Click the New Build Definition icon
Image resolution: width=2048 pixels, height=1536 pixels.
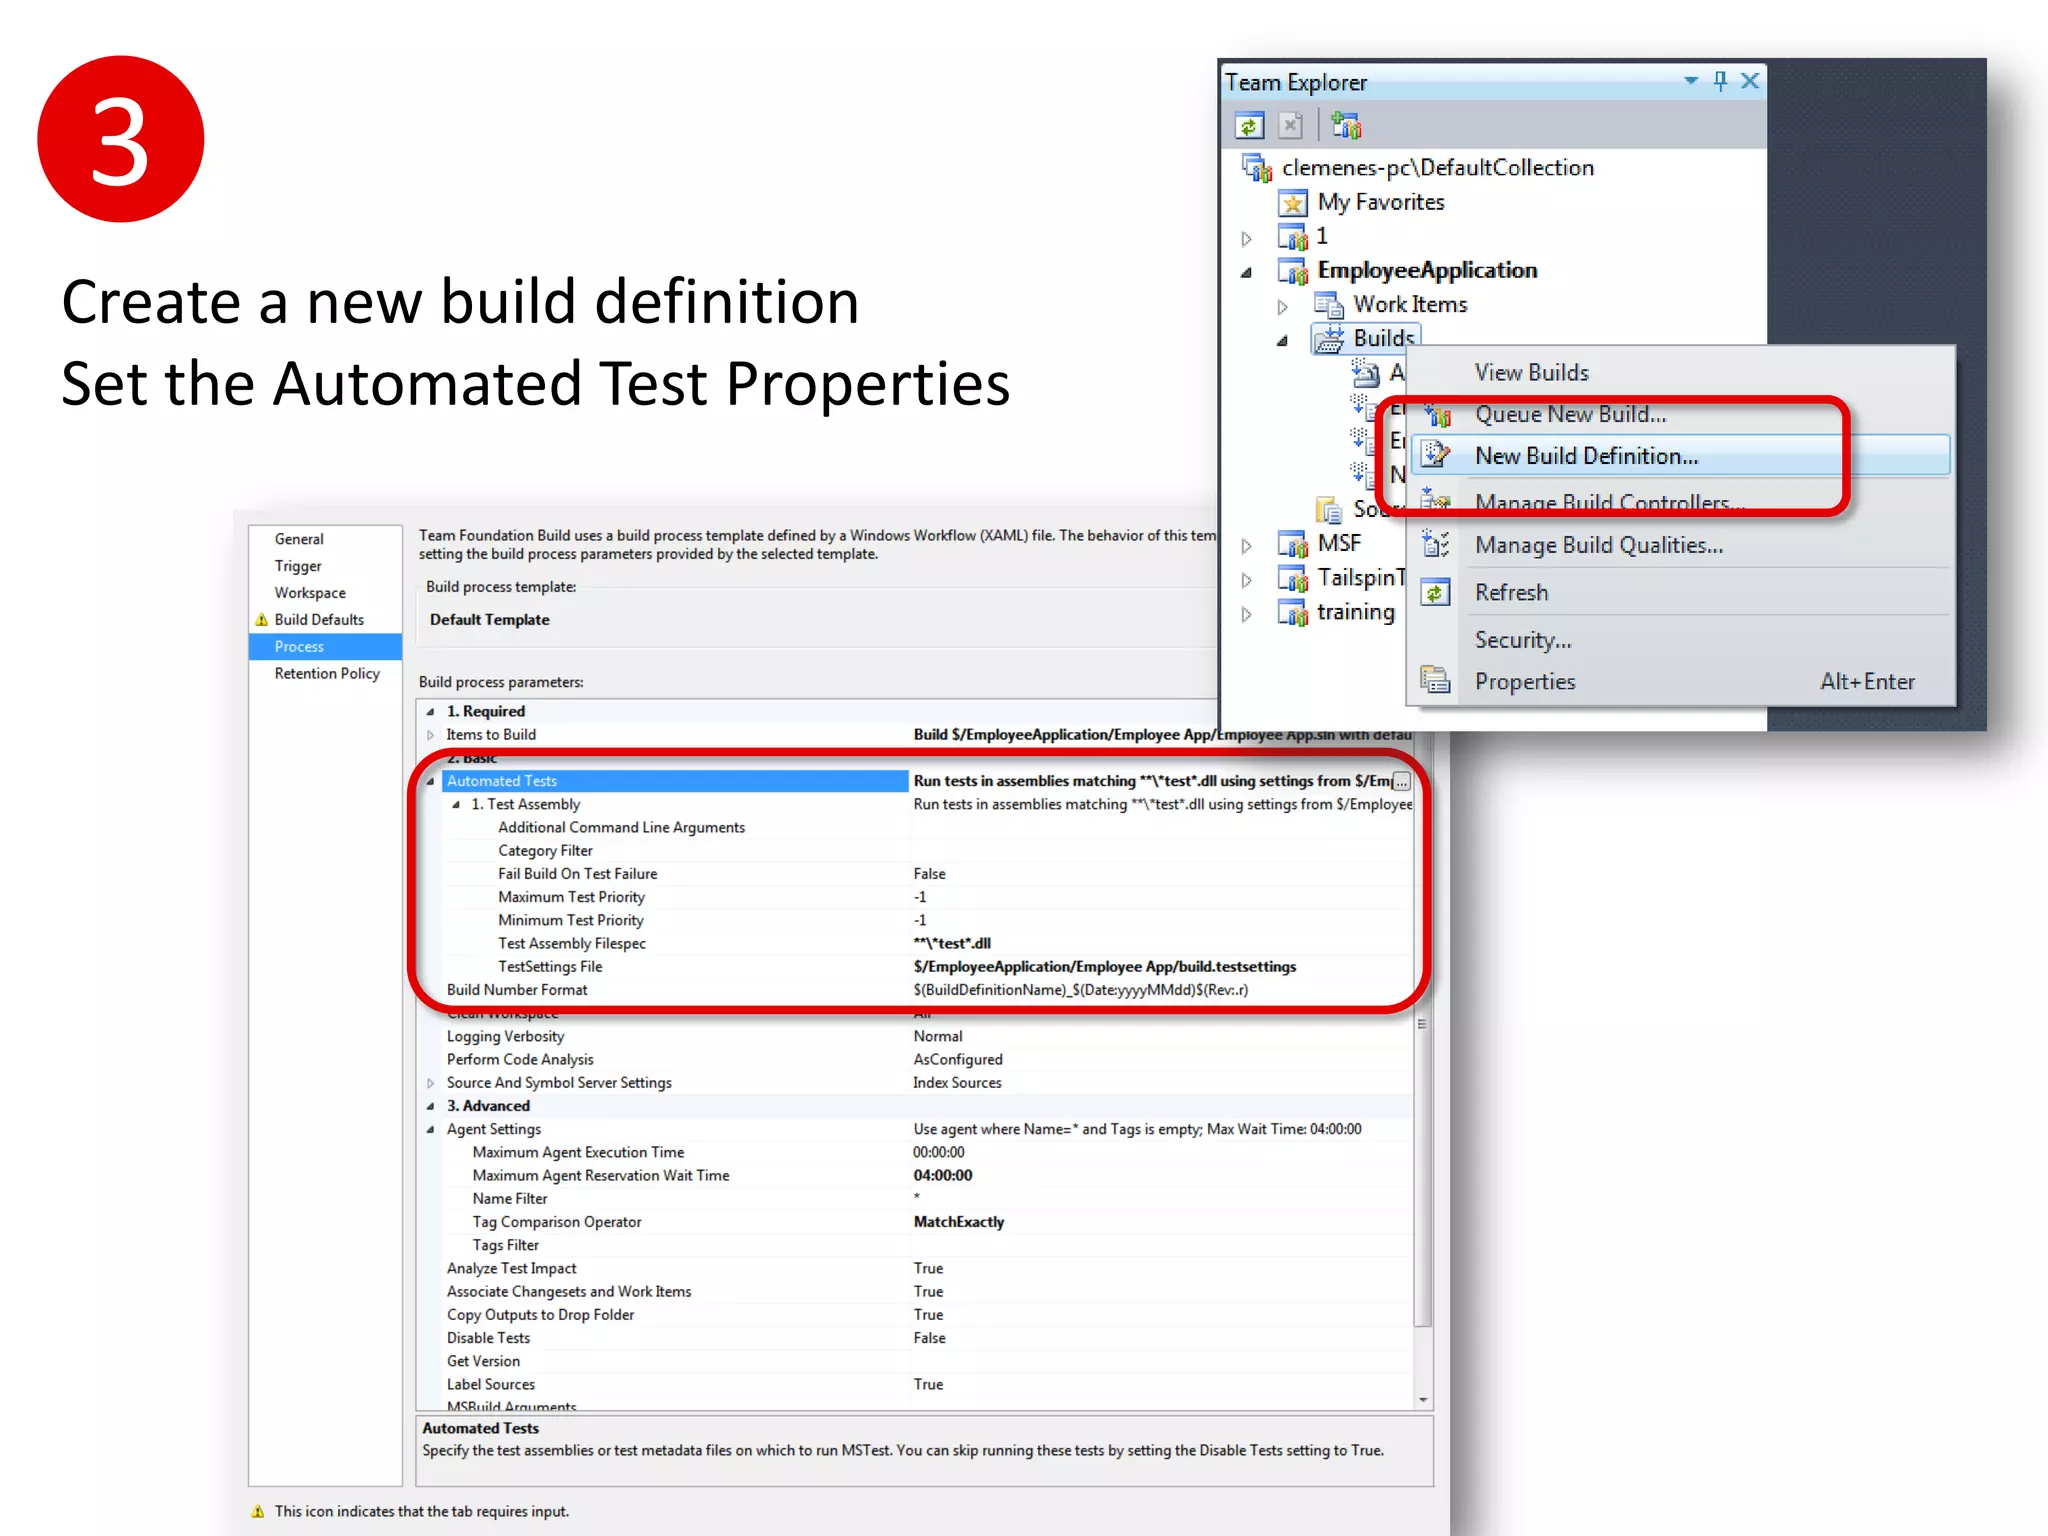tap(1436, 455)
